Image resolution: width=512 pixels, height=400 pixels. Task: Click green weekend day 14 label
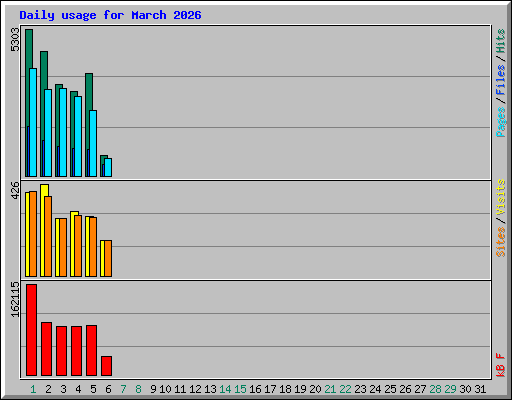click(x=225, y=389)
